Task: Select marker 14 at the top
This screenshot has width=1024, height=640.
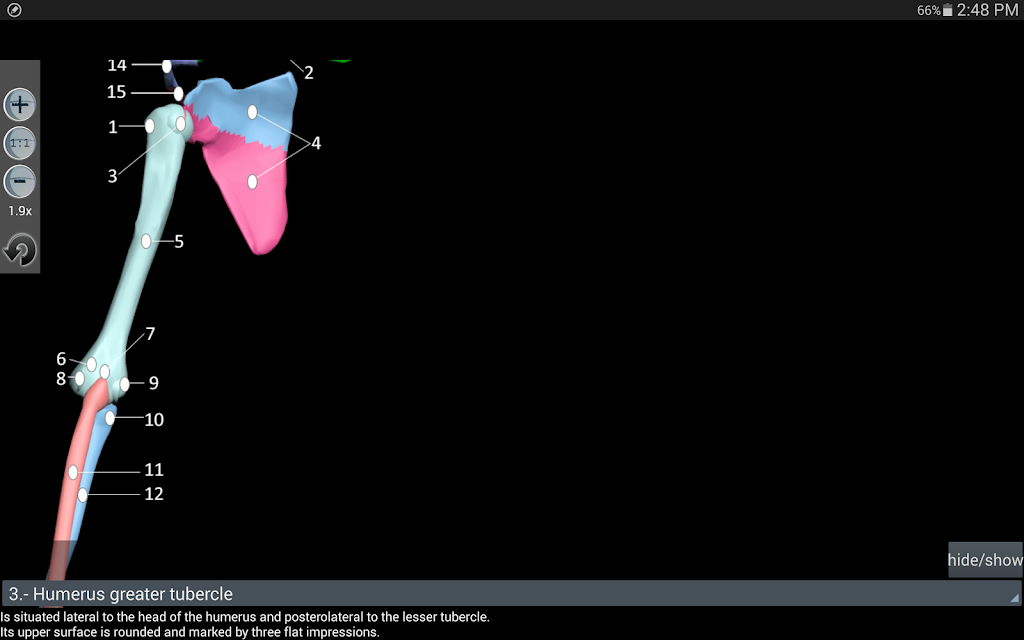Action: [167, 66]
